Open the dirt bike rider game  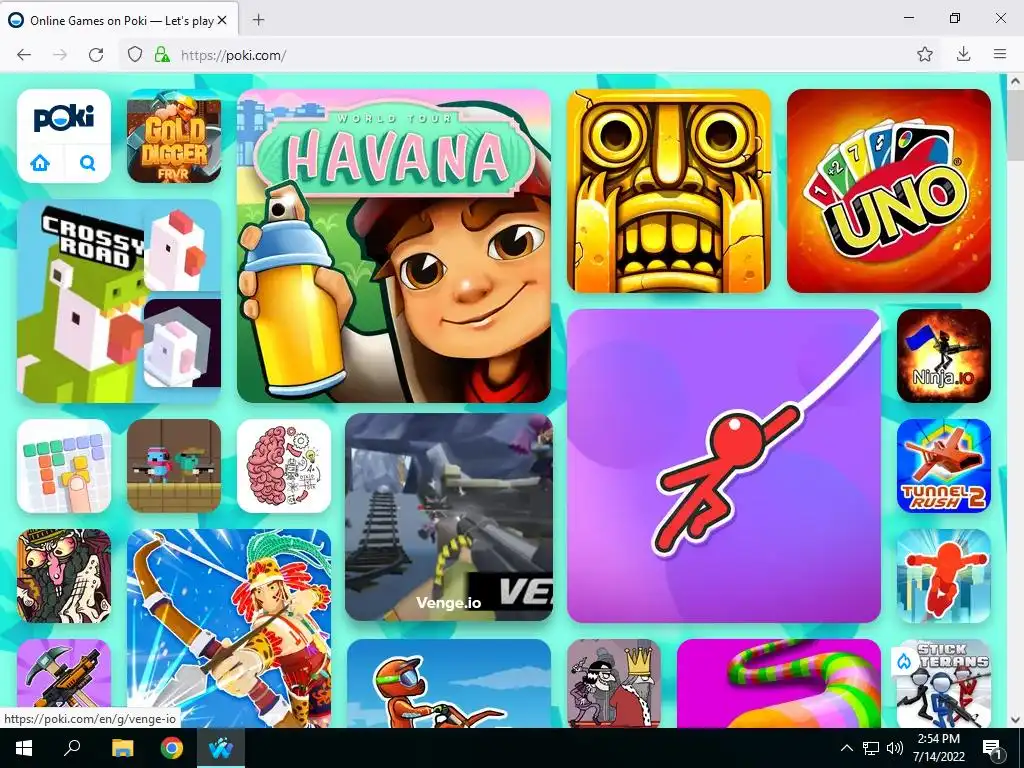[449, 683]
